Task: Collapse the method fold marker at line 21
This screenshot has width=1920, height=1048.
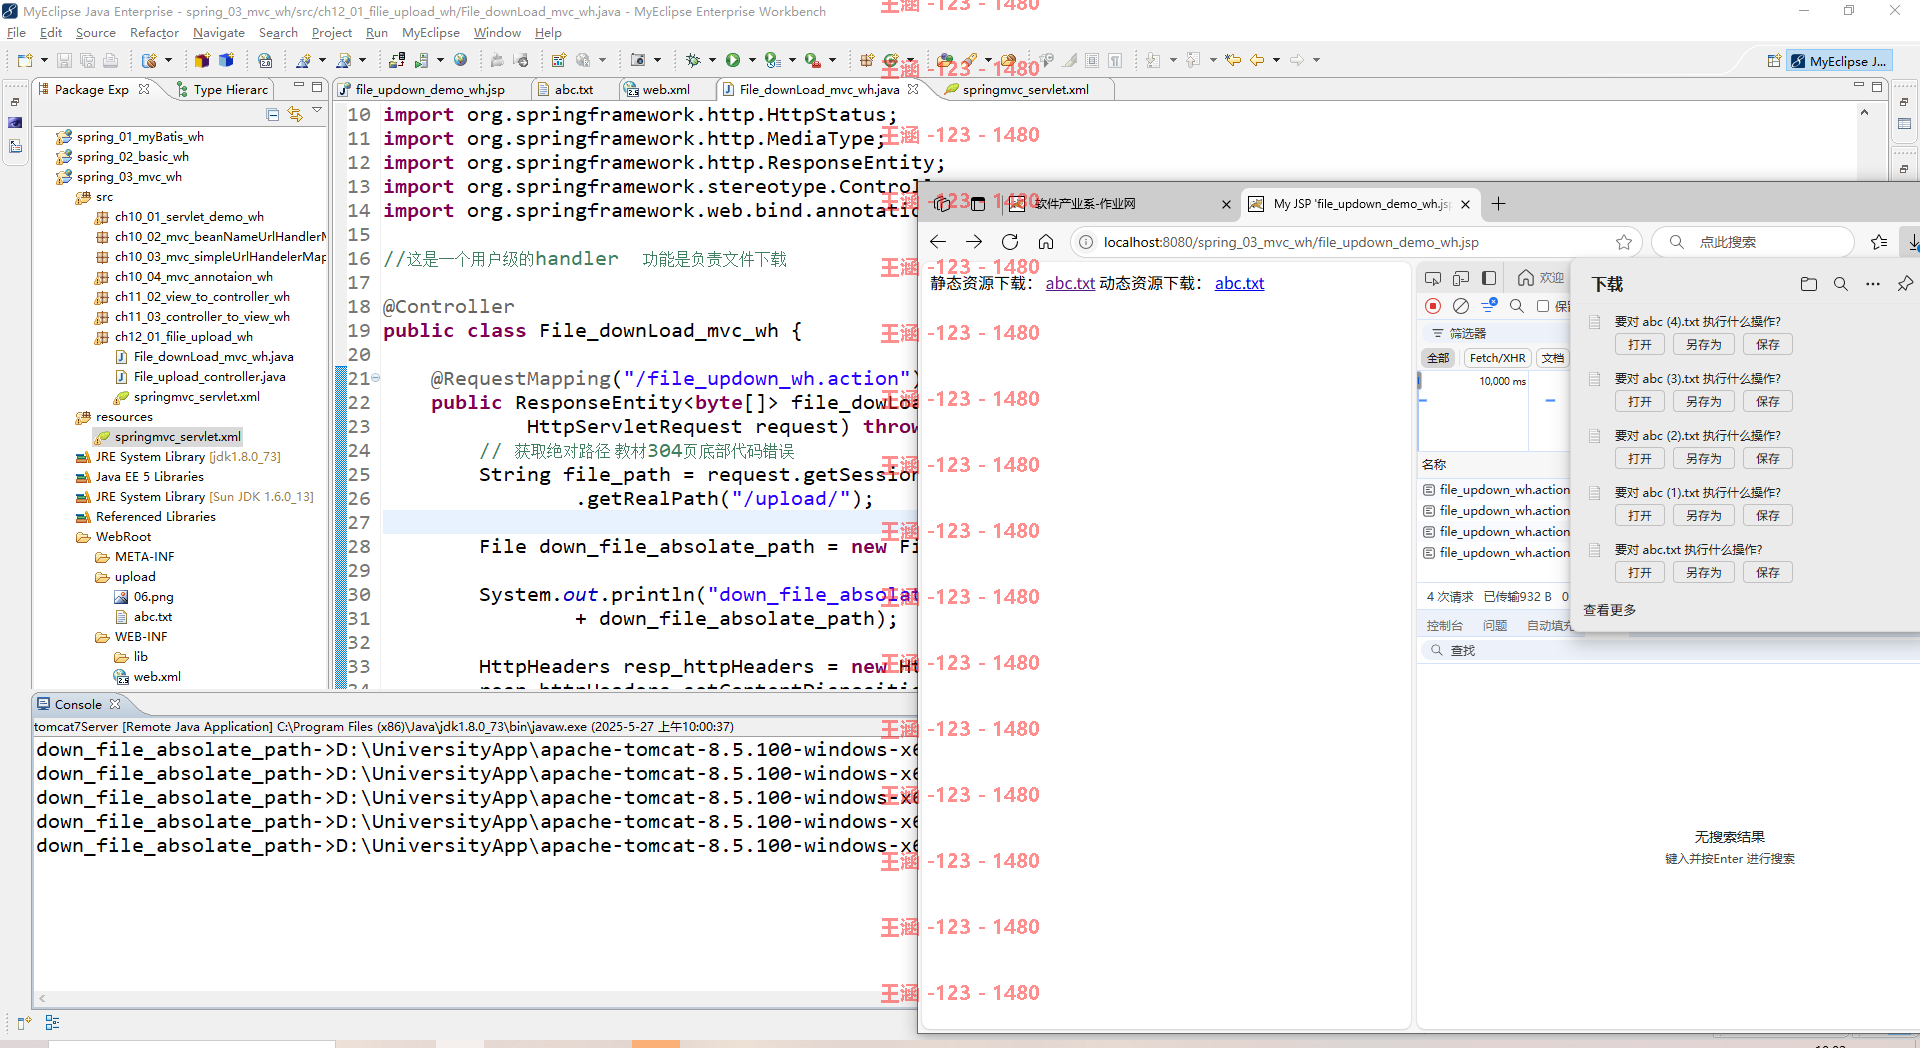Action: (376, 378)
